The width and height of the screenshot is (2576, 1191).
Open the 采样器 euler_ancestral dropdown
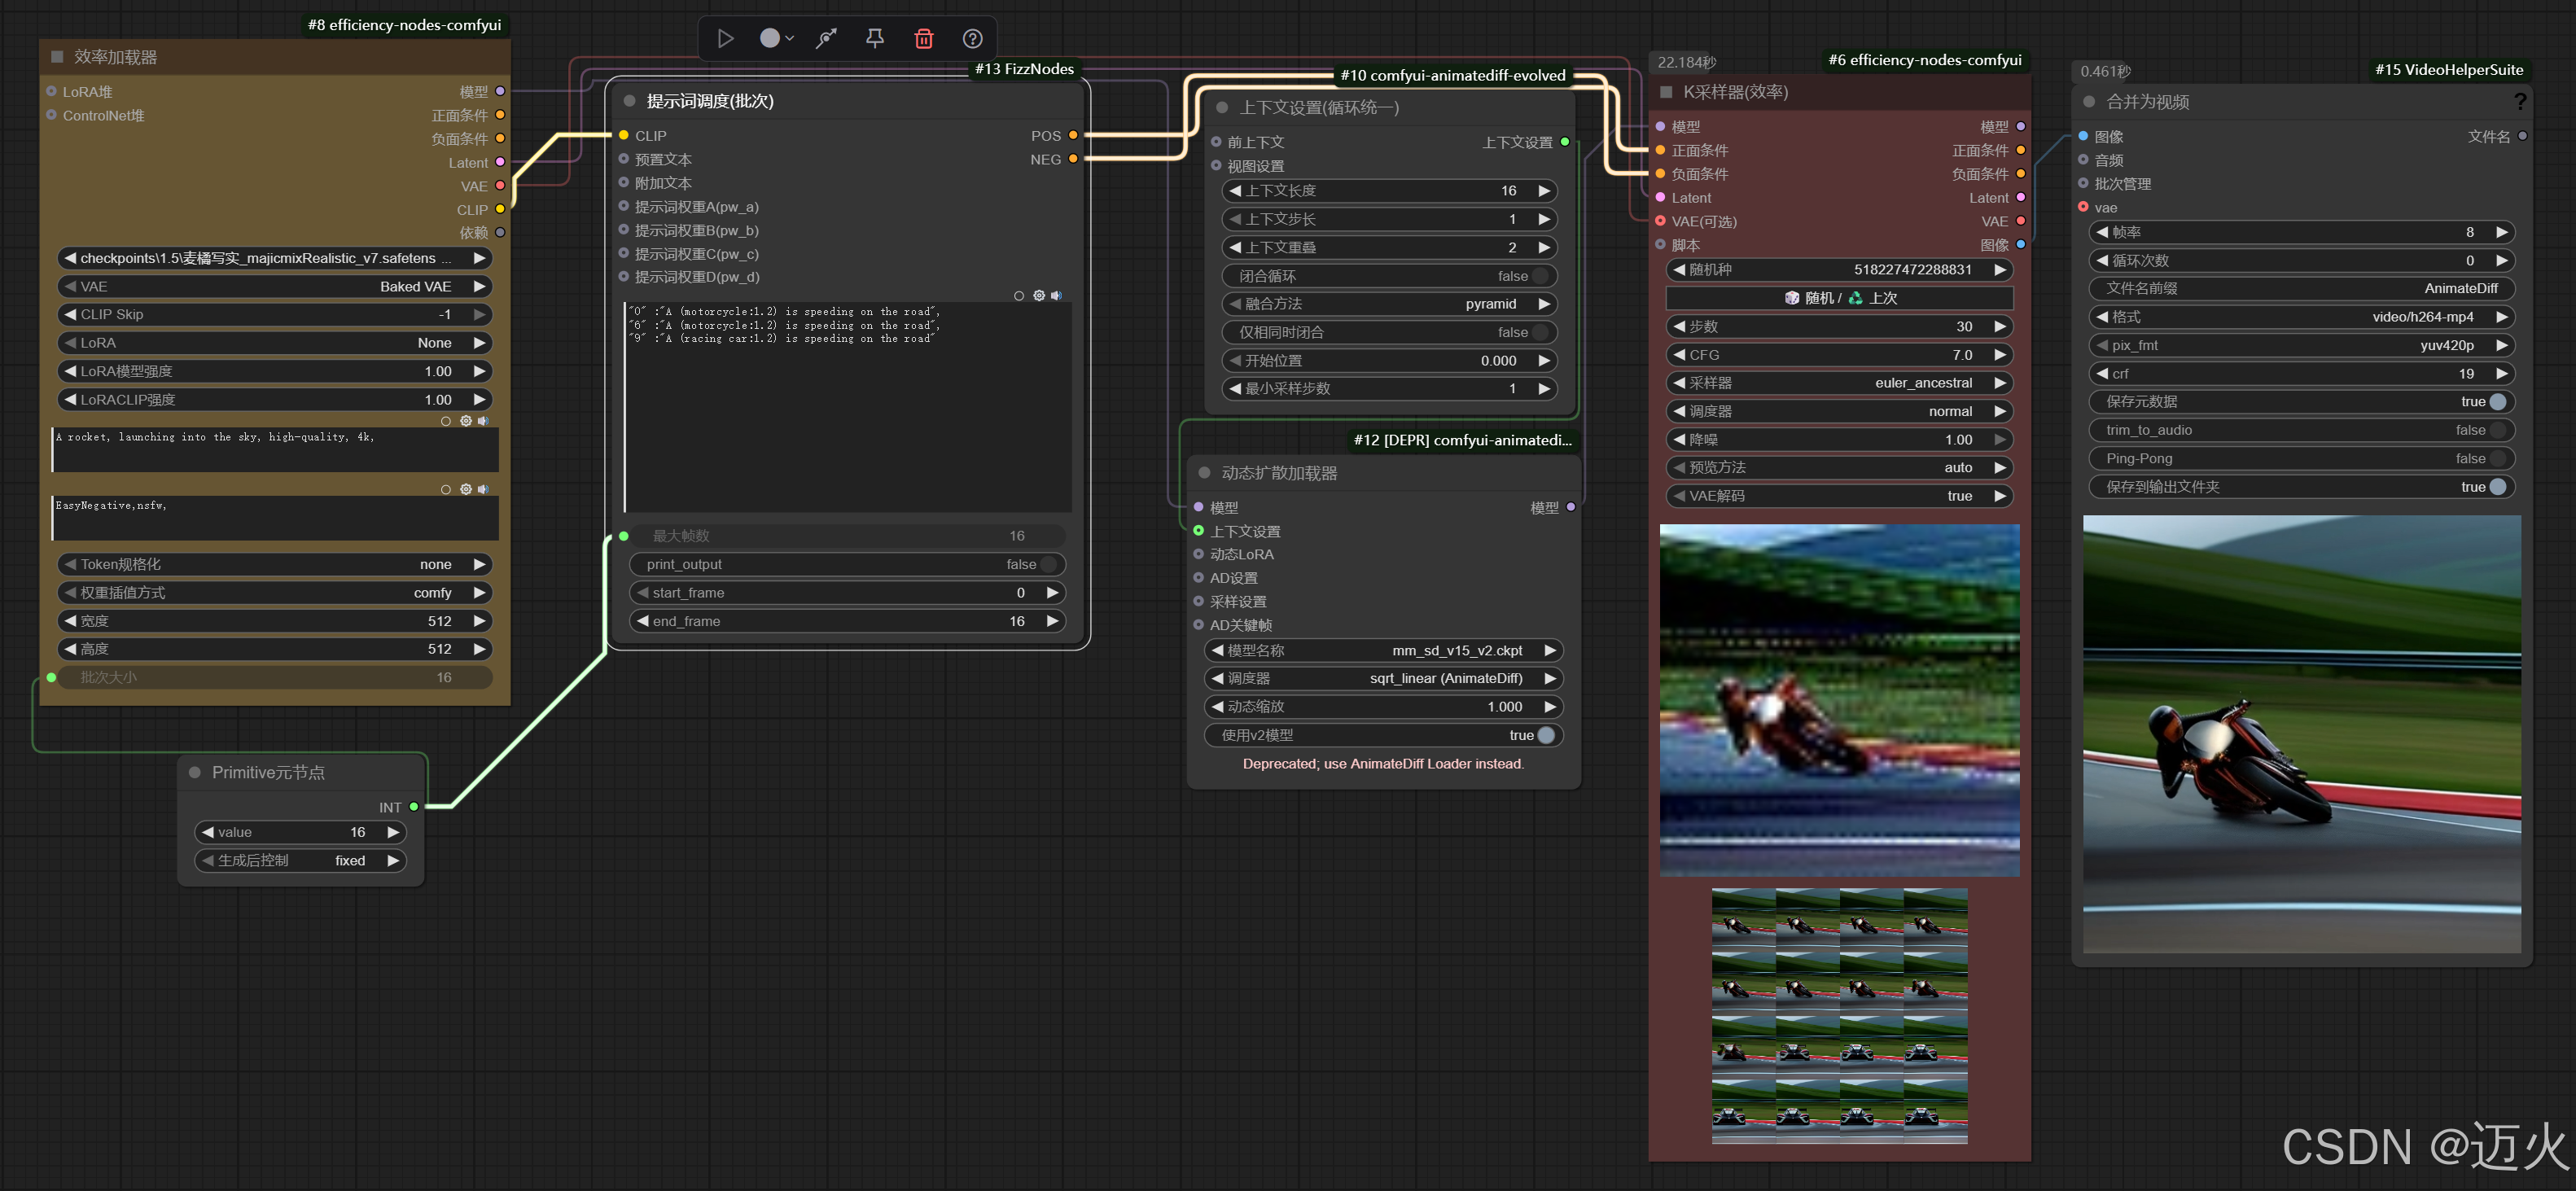[1840, 383]
